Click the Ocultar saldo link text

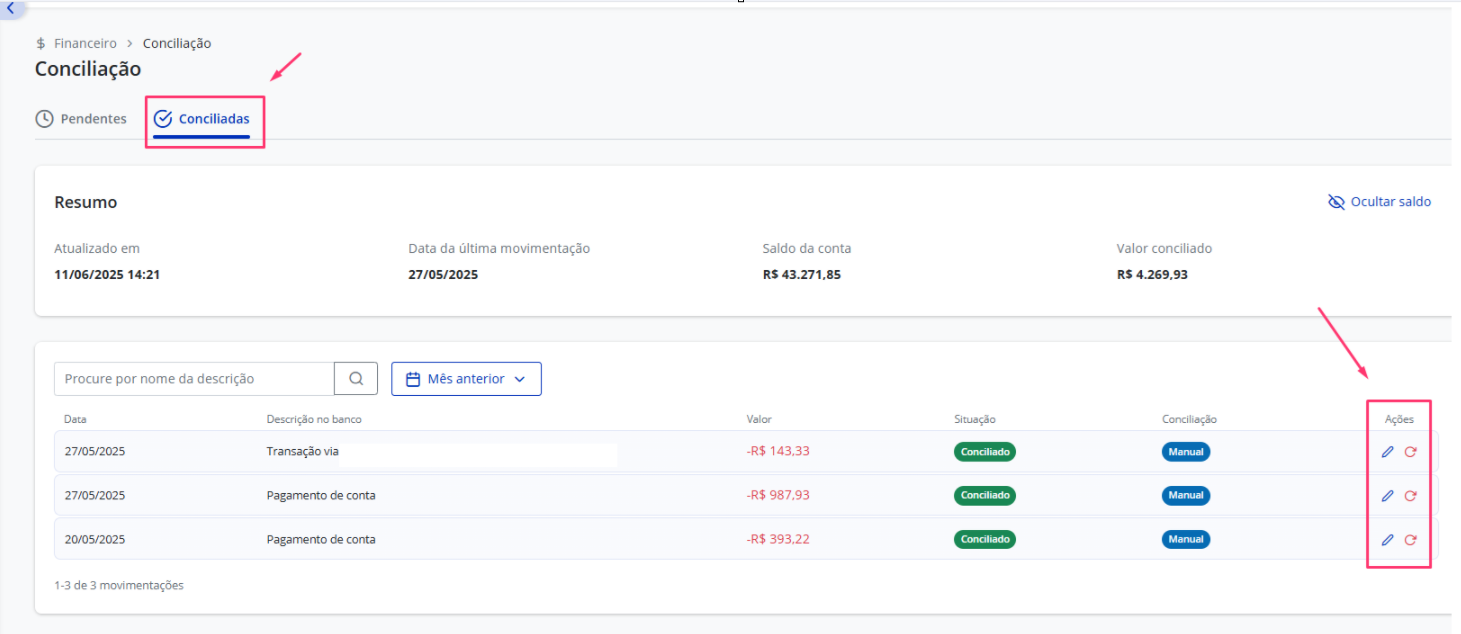pos(1391,202)
